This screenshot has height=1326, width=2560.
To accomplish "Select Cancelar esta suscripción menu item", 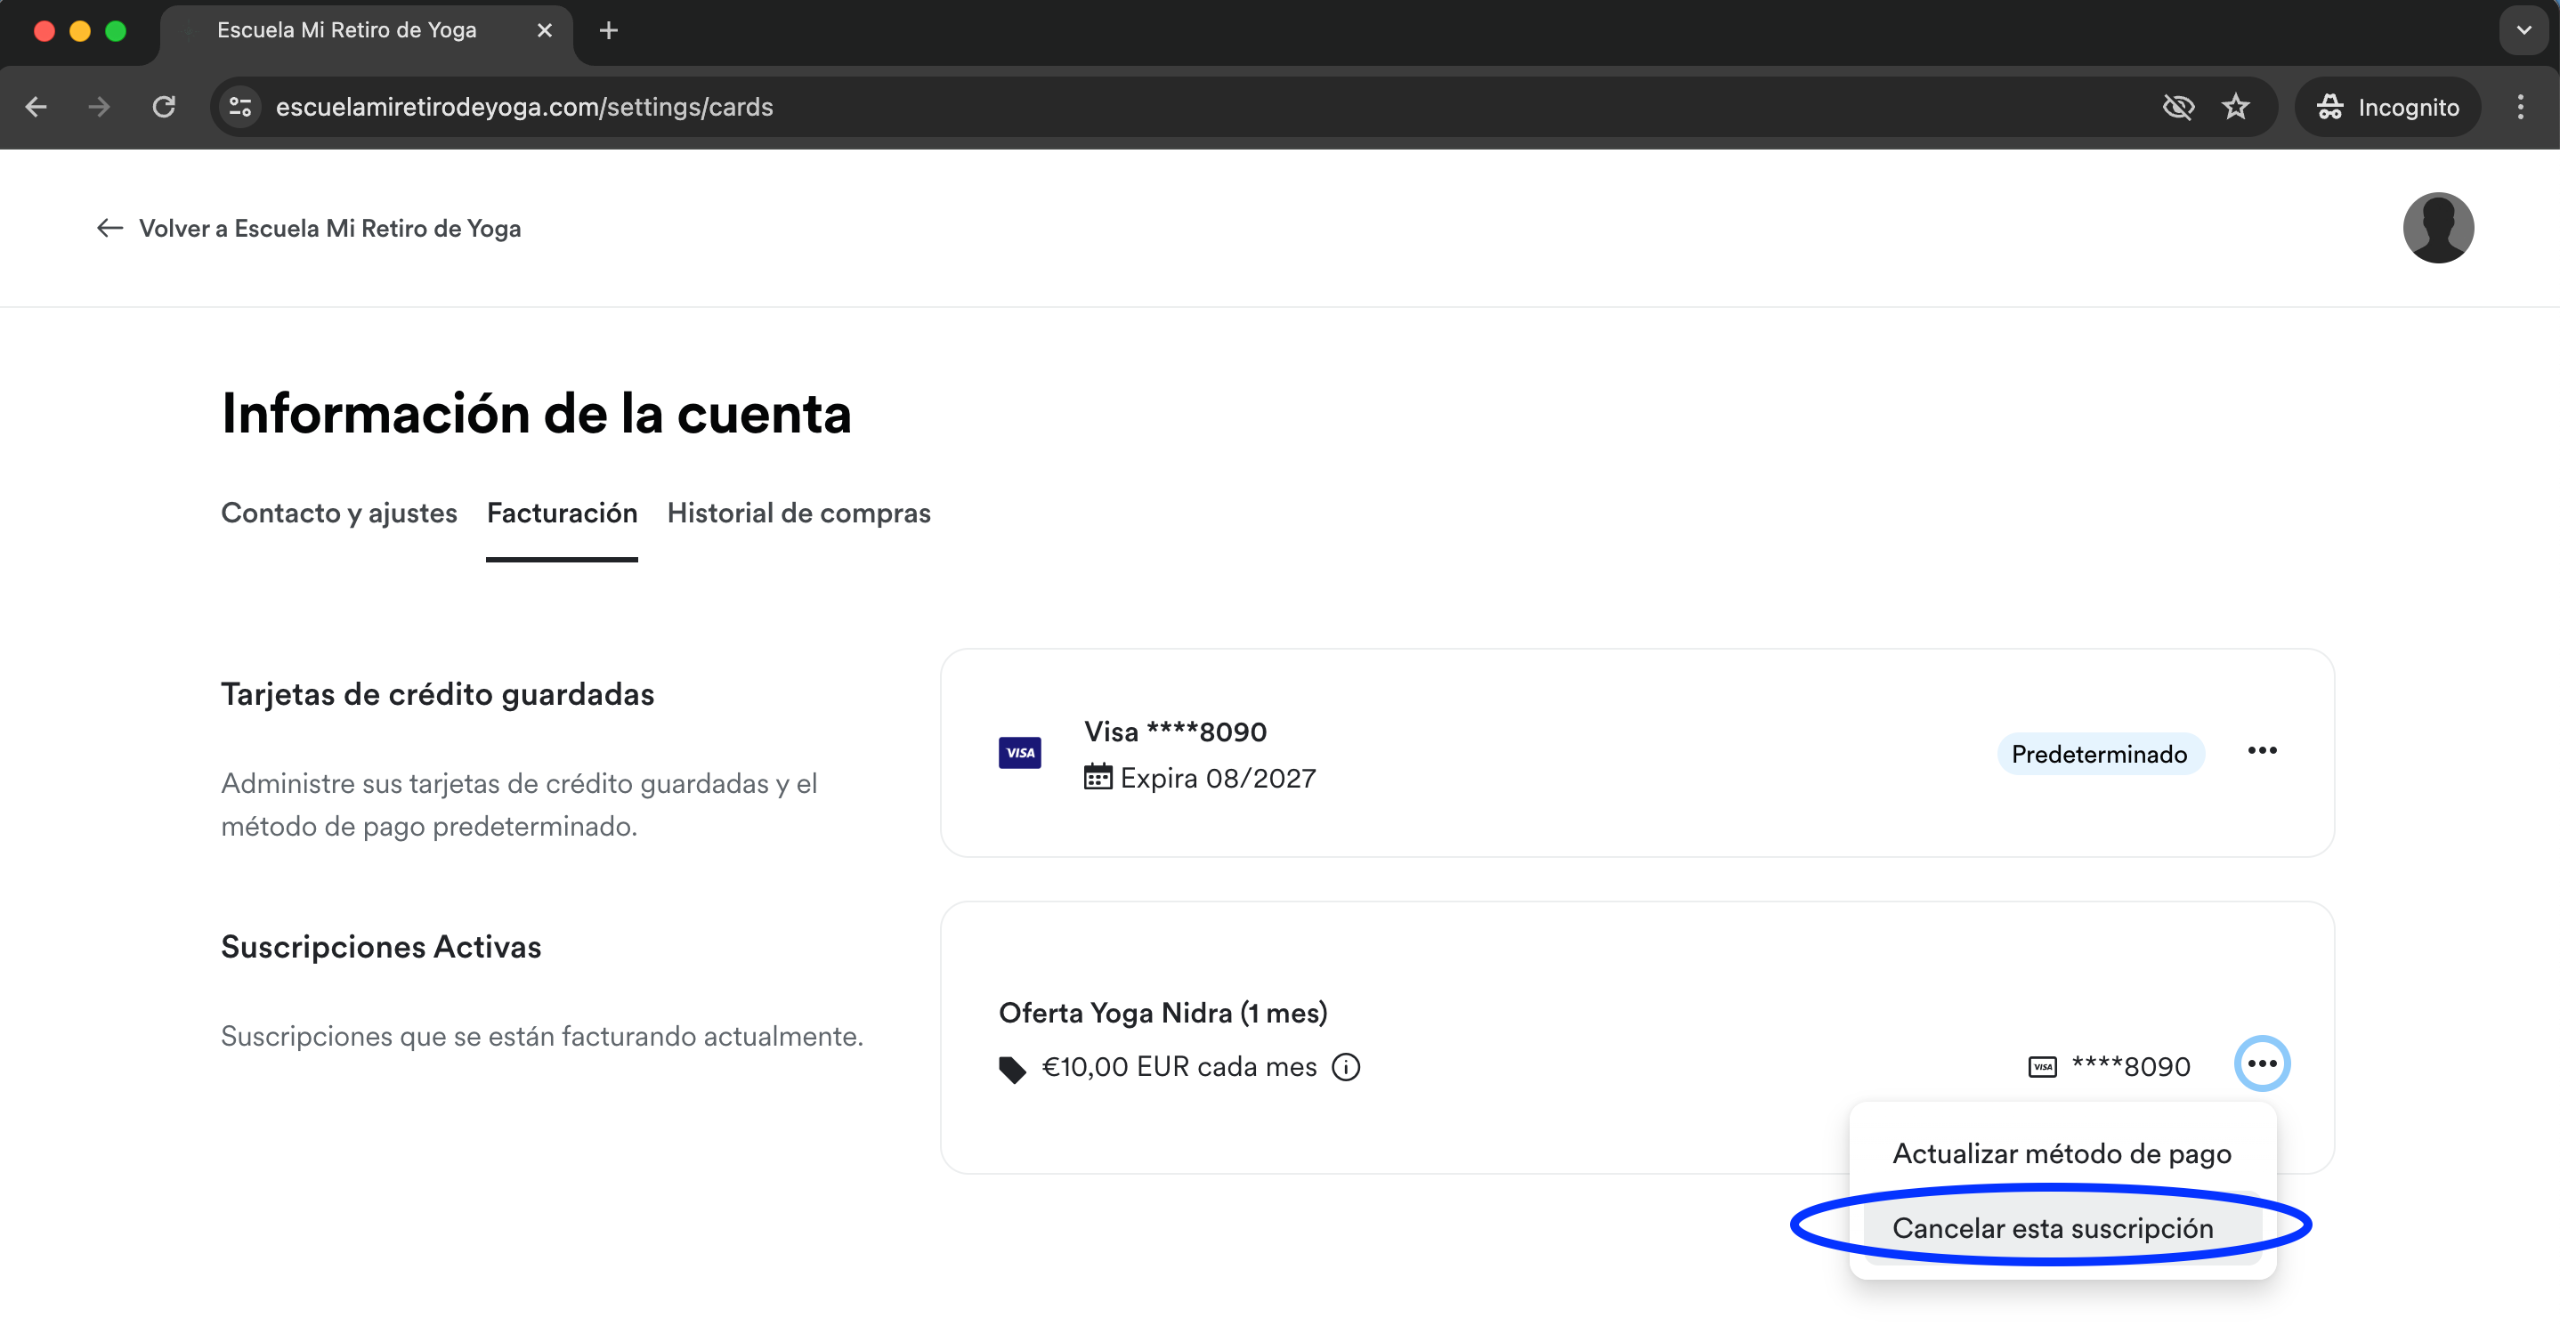I will click(2052, 1228).
